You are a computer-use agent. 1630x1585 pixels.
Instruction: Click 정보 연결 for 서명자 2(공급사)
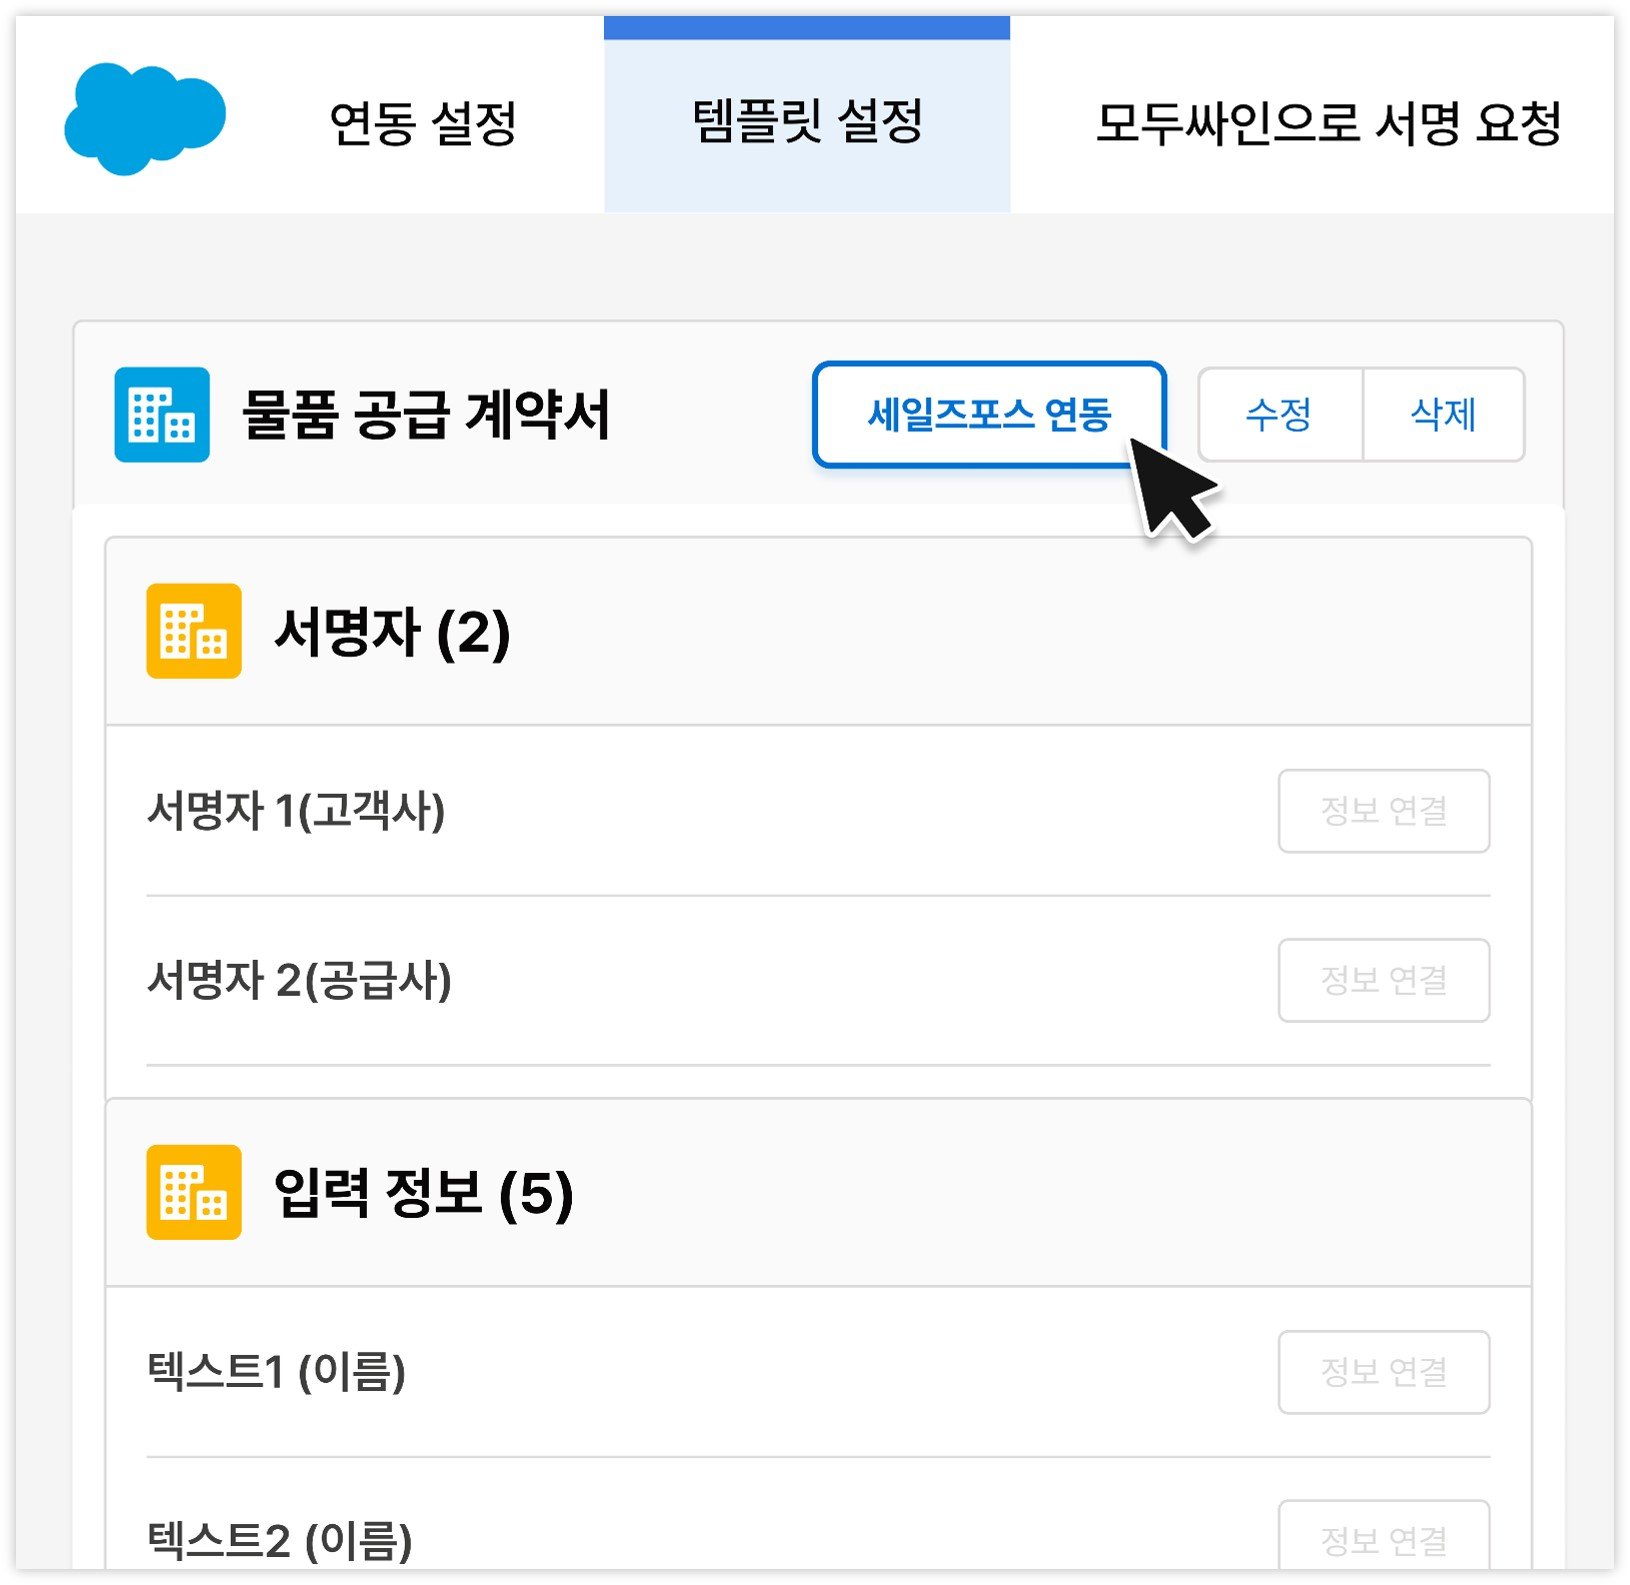[1384, 980]
